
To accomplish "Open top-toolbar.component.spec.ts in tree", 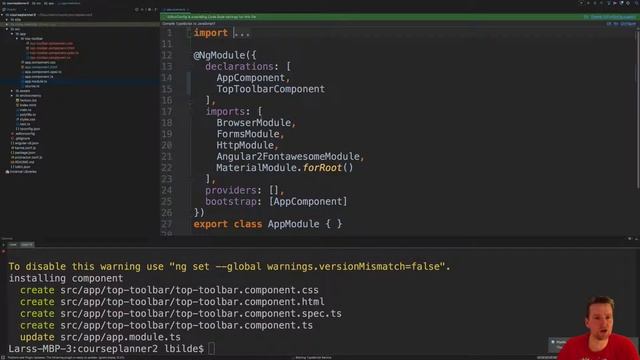I will (x=54, y=53).
